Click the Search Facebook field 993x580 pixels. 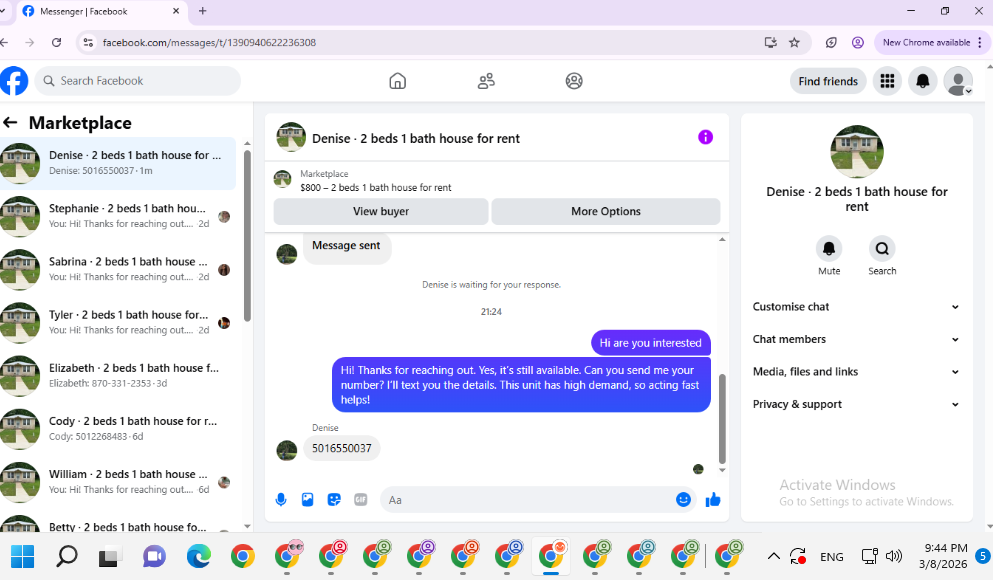pyautogui.click(x=138, y=81)
